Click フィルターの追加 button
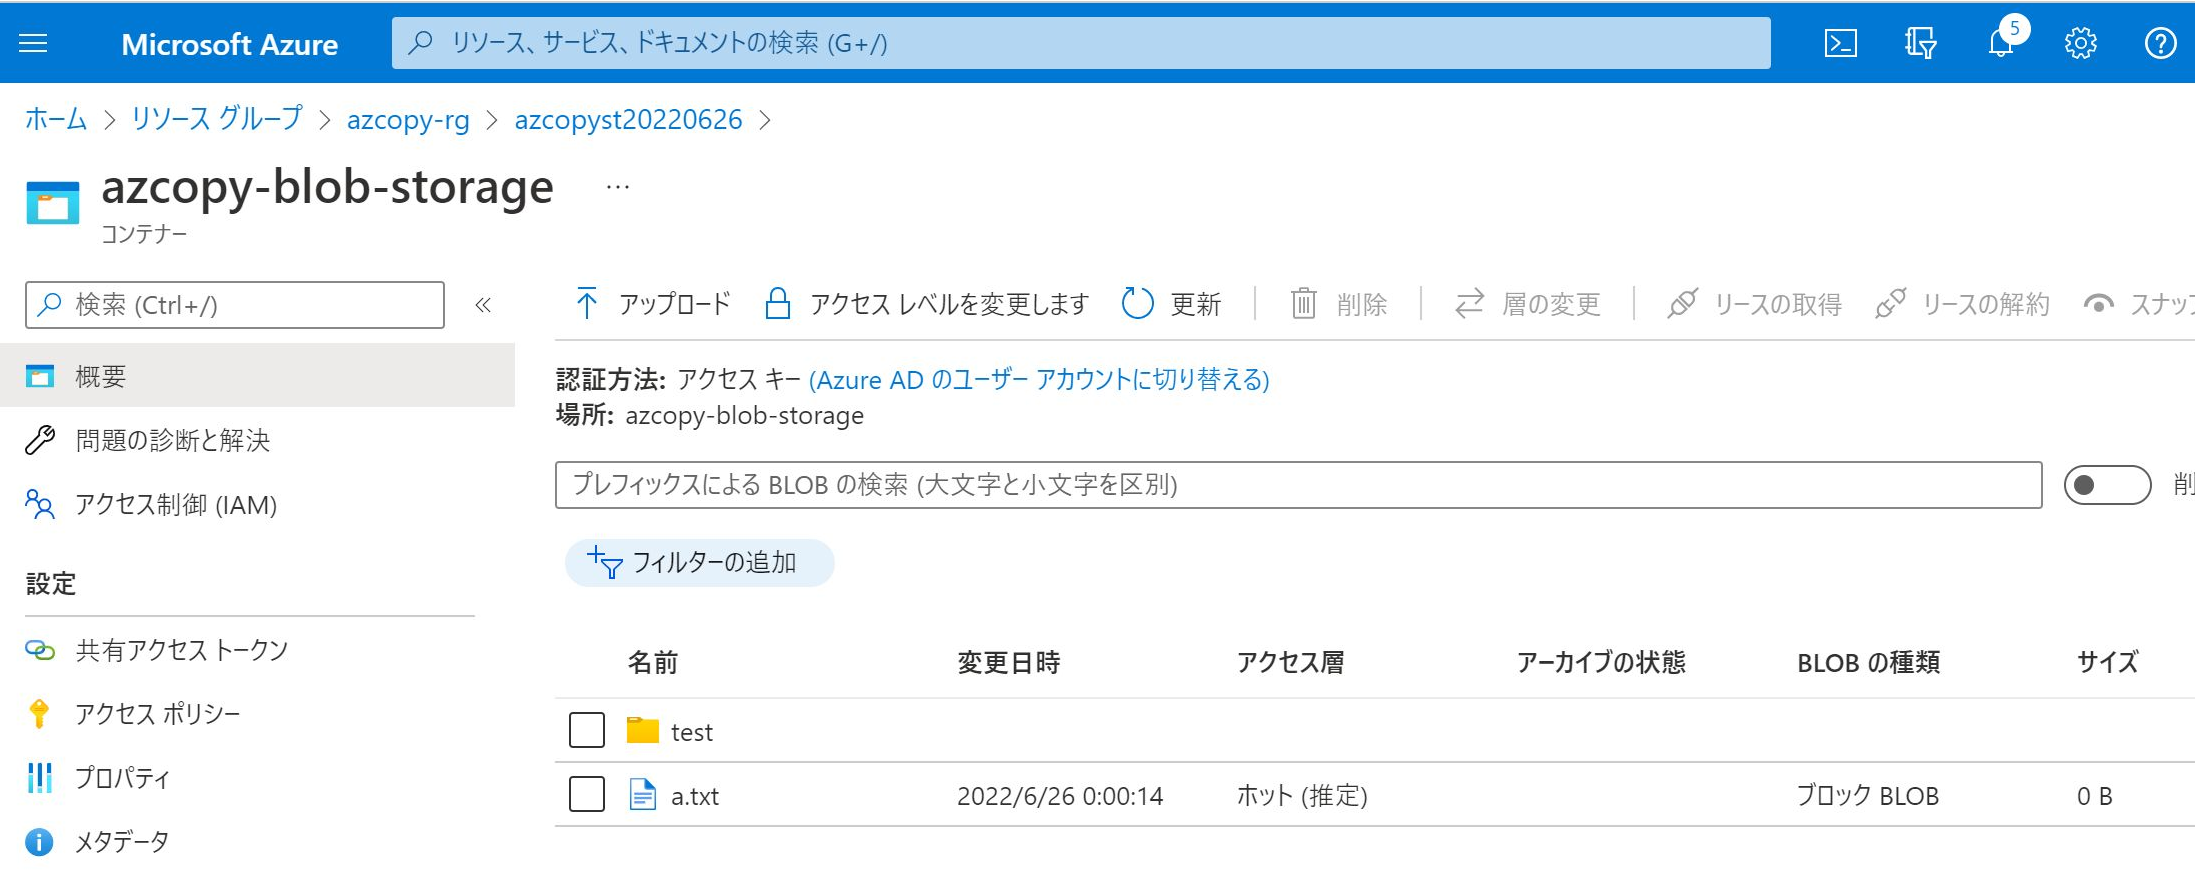The image size is (2195, 889). tap(700, 563)
